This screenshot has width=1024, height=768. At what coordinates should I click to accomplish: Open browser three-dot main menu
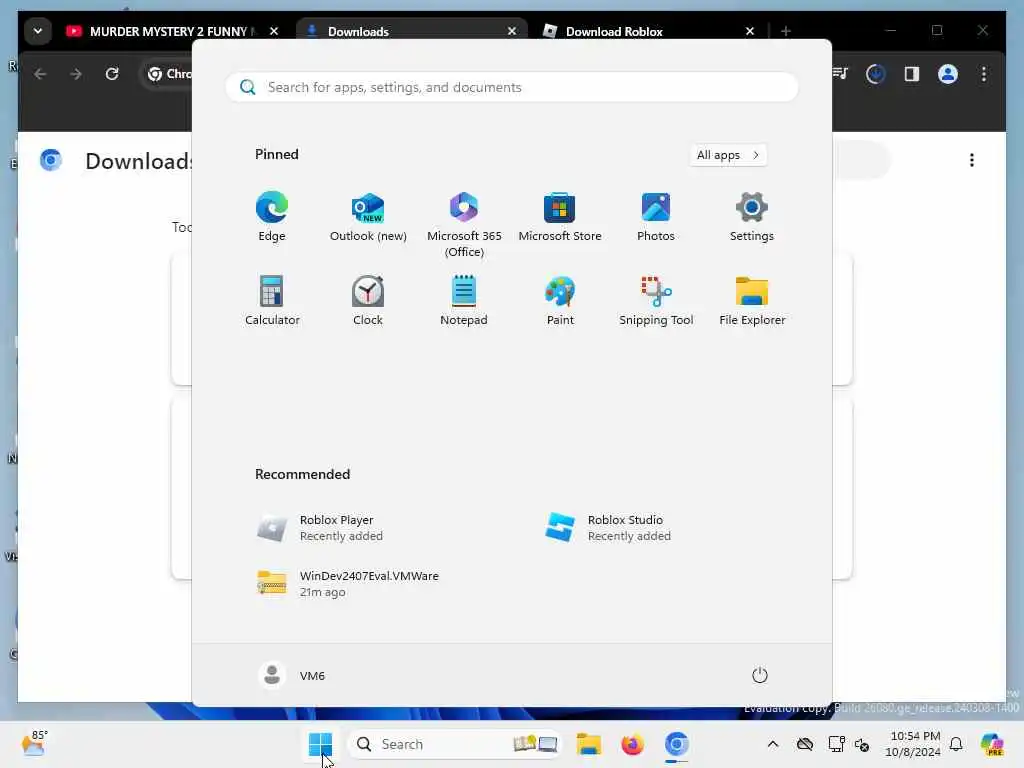(984, 74)
